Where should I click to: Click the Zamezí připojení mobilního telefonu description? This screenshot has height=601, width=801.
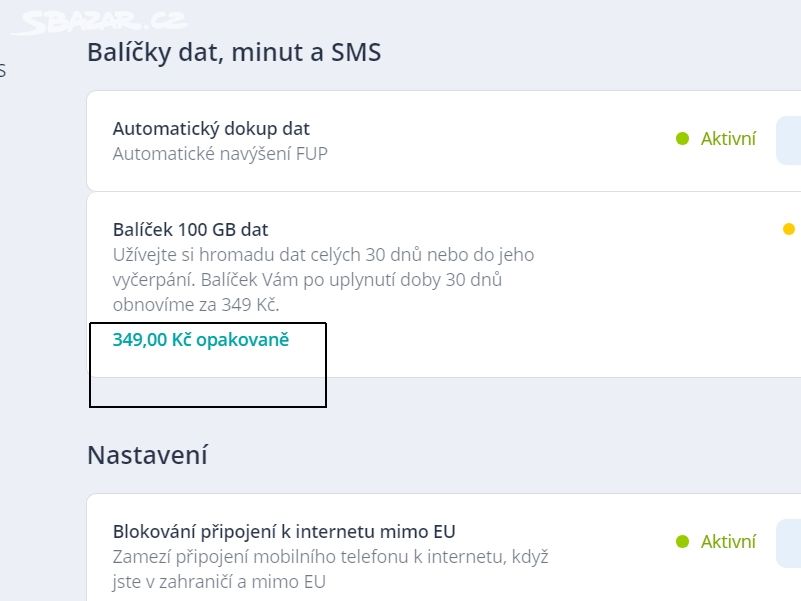click(331, 569)
